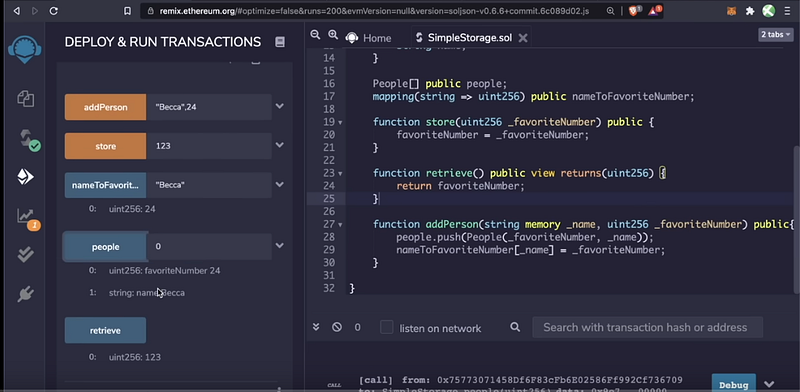Click the pending transactions counter 0
The height and width of the screenshot is (392, 800).
coord(357,327)
